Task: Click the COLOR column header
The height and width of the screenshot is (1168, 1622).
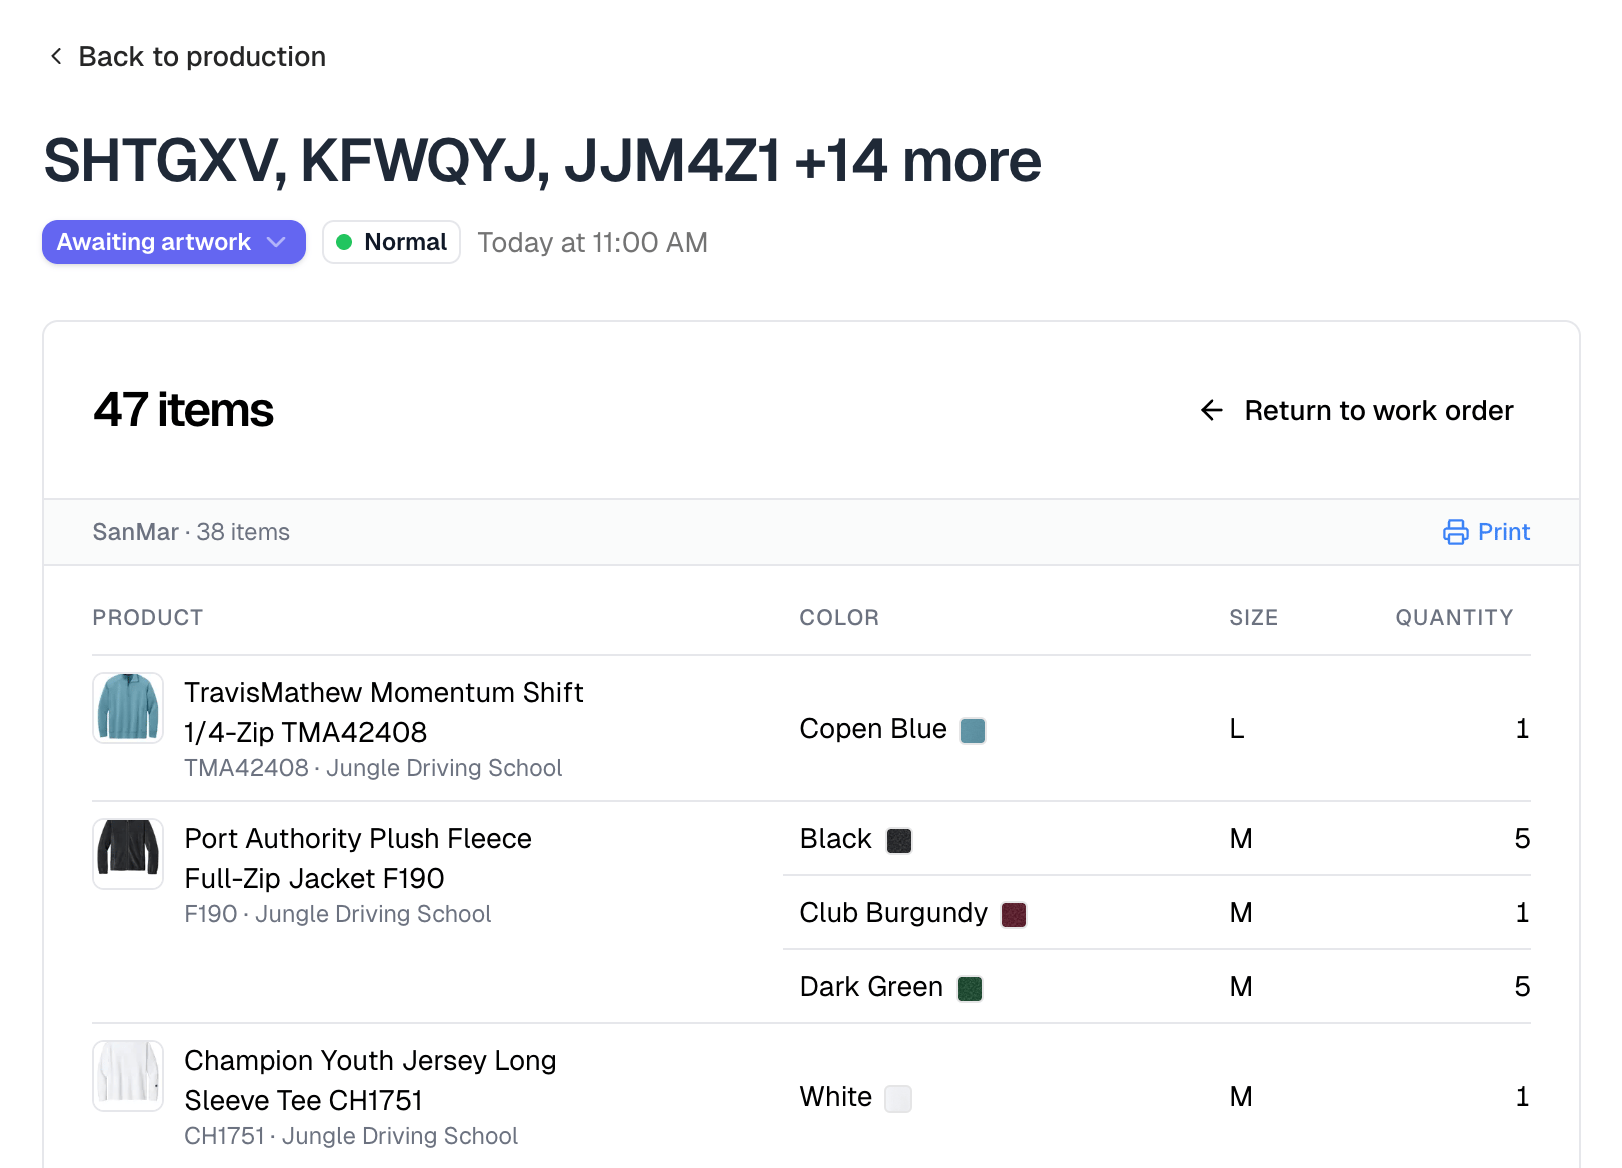Action: point(839,618)
